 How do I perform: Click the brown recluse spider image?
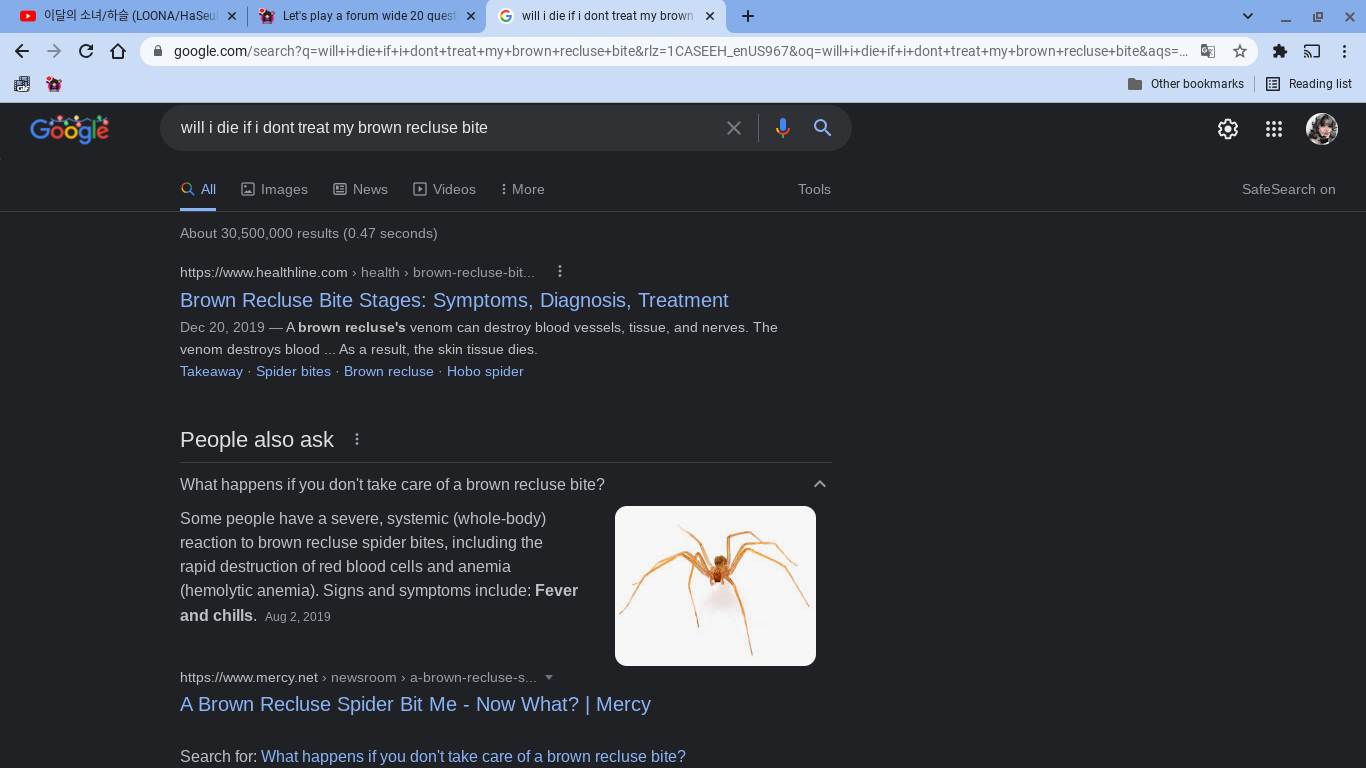pos(715,586)
